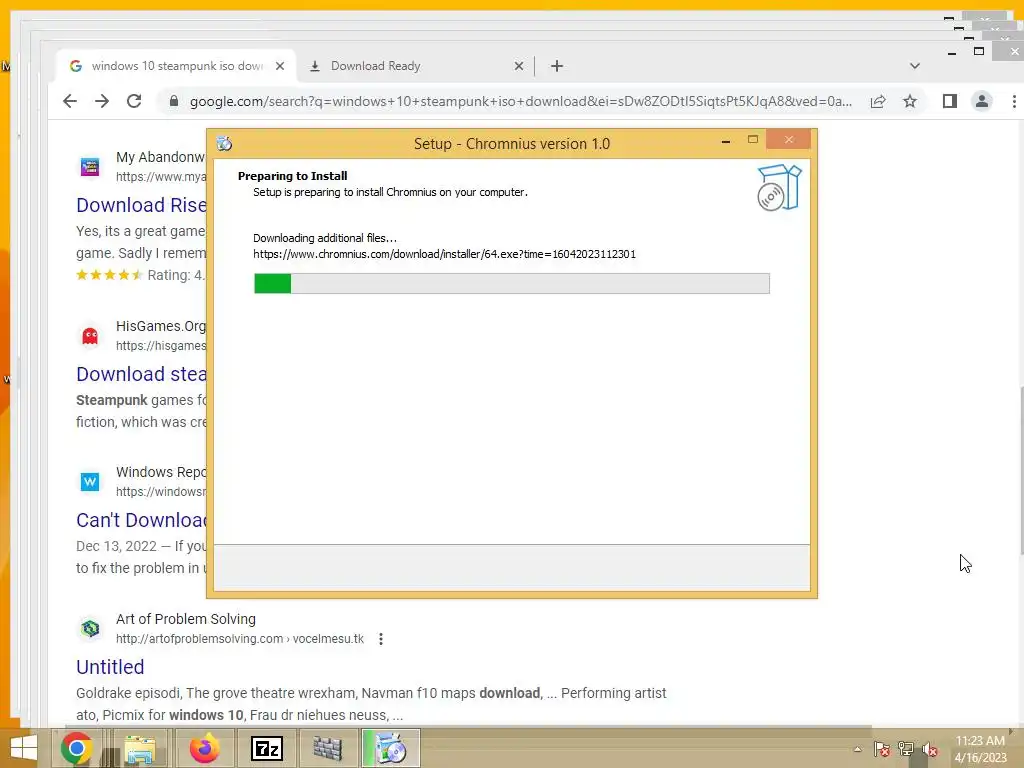The image size is (1024, 768).
Task: Click the padlock site info icon
Action: tap(173, 101)
